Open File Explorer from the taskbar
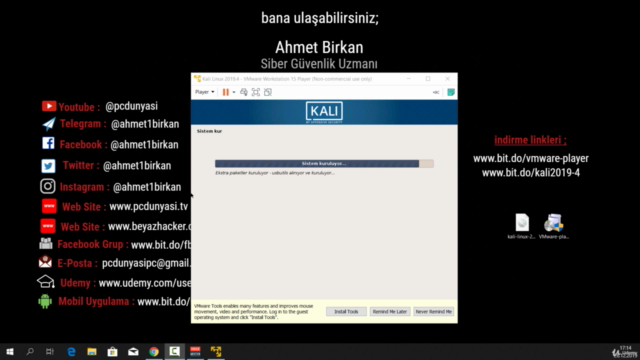This screenshot has height=360, width=640. pos(92,351)
